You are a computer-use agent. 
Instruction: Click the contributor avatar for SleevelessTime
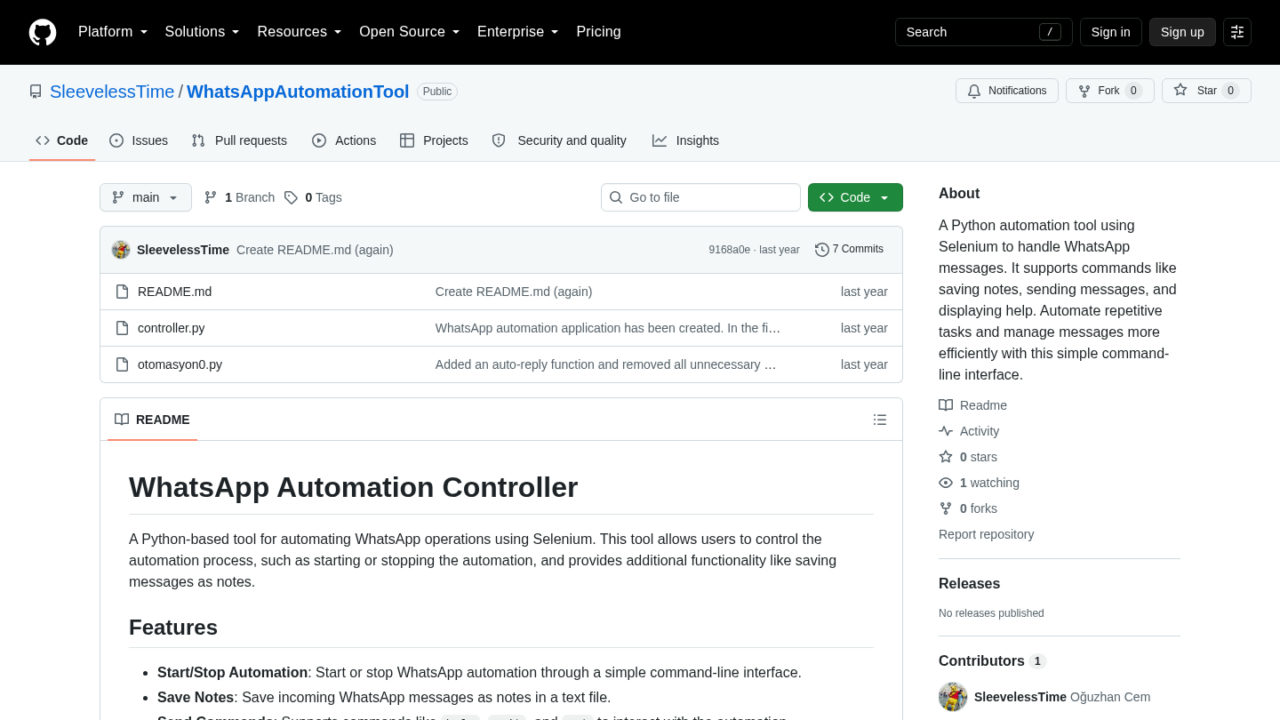point(953,697)
